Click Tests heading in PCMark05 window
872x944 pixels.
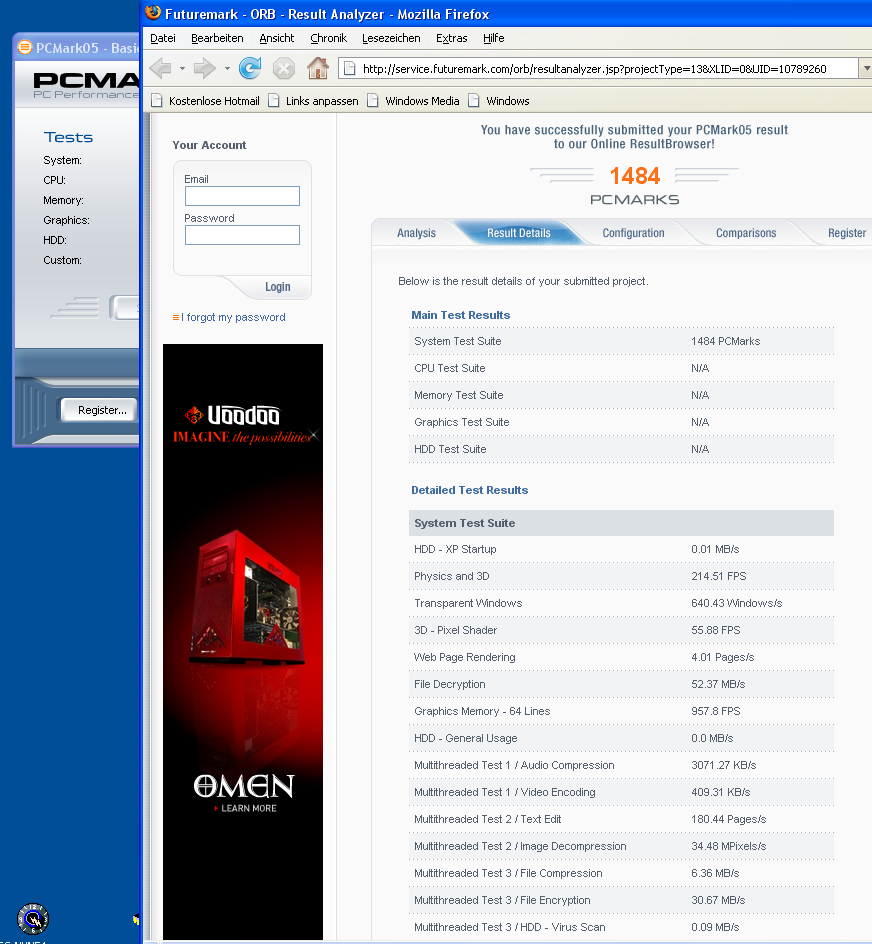pos(68,137)
